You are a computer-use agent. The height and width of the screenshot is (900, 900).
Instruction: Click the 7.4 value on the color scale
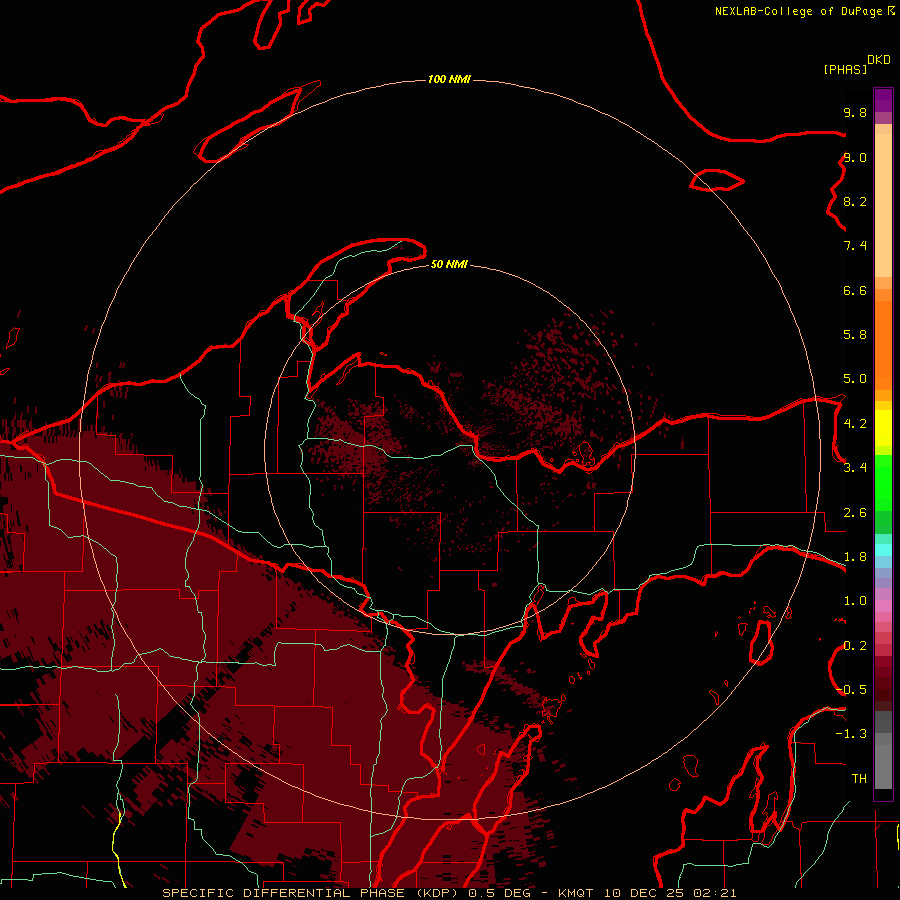(855, 246)
